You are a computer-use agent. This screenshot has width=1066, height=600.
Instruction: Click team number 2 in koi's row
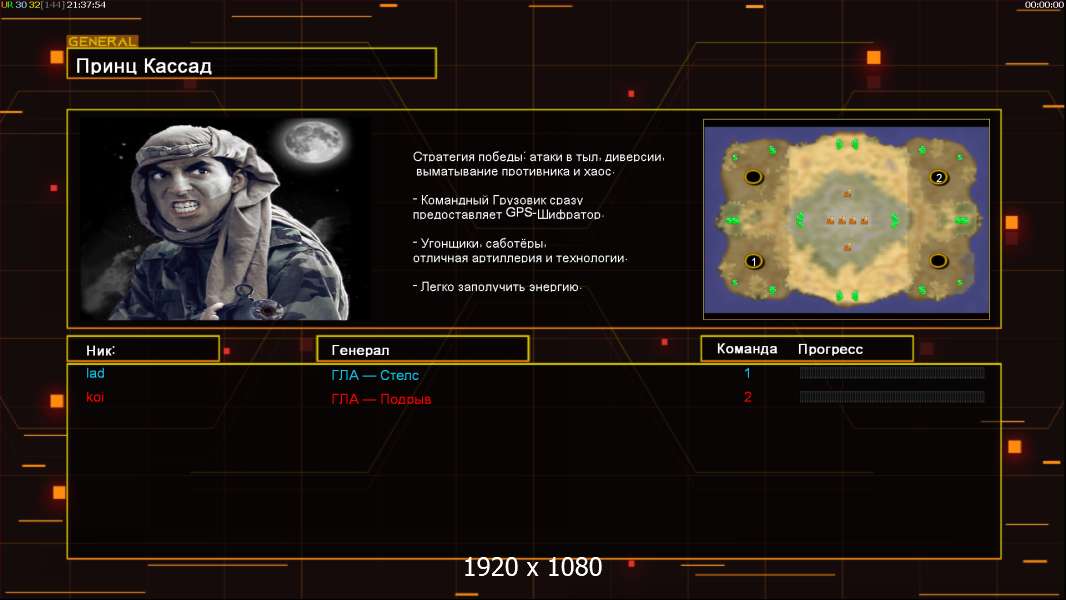[748, 397]
